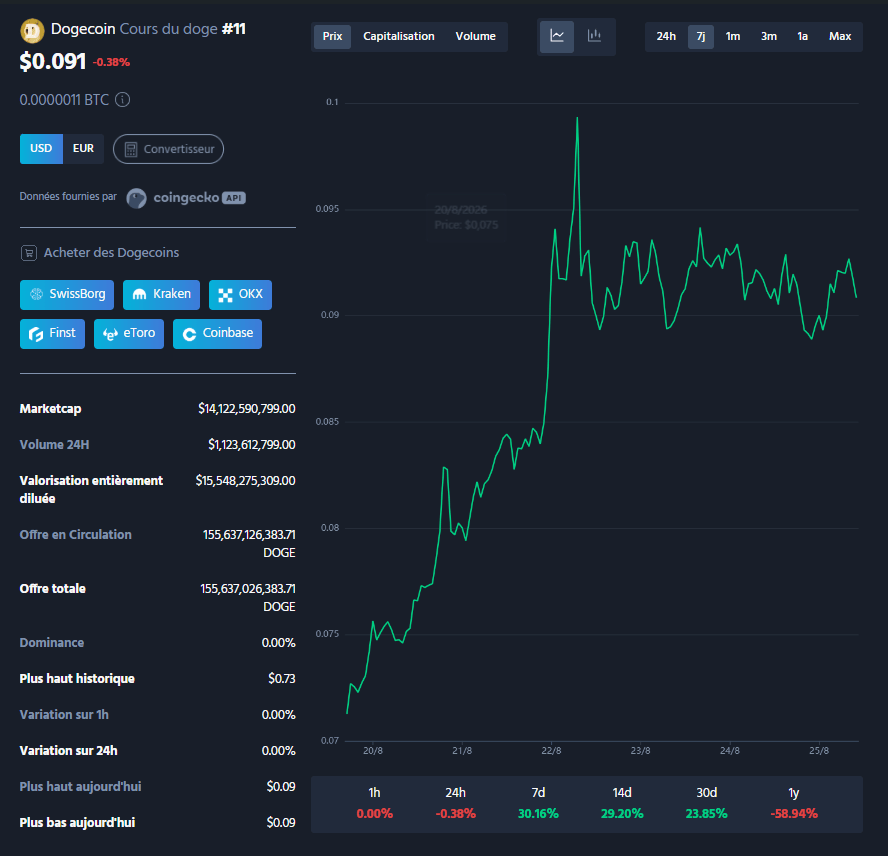
Task: Click the Acheter des Dogecoins heading
Action: coord(112,253)
